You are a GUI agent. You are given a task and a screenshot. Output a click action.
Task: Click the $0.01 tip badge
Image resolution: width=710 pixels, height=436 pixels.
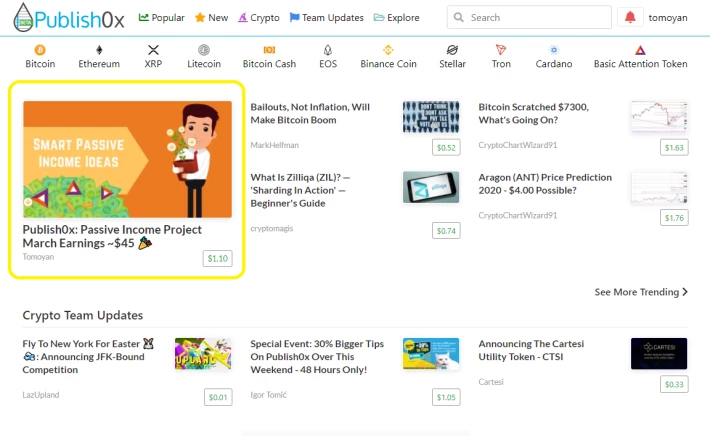pos(218,397)
